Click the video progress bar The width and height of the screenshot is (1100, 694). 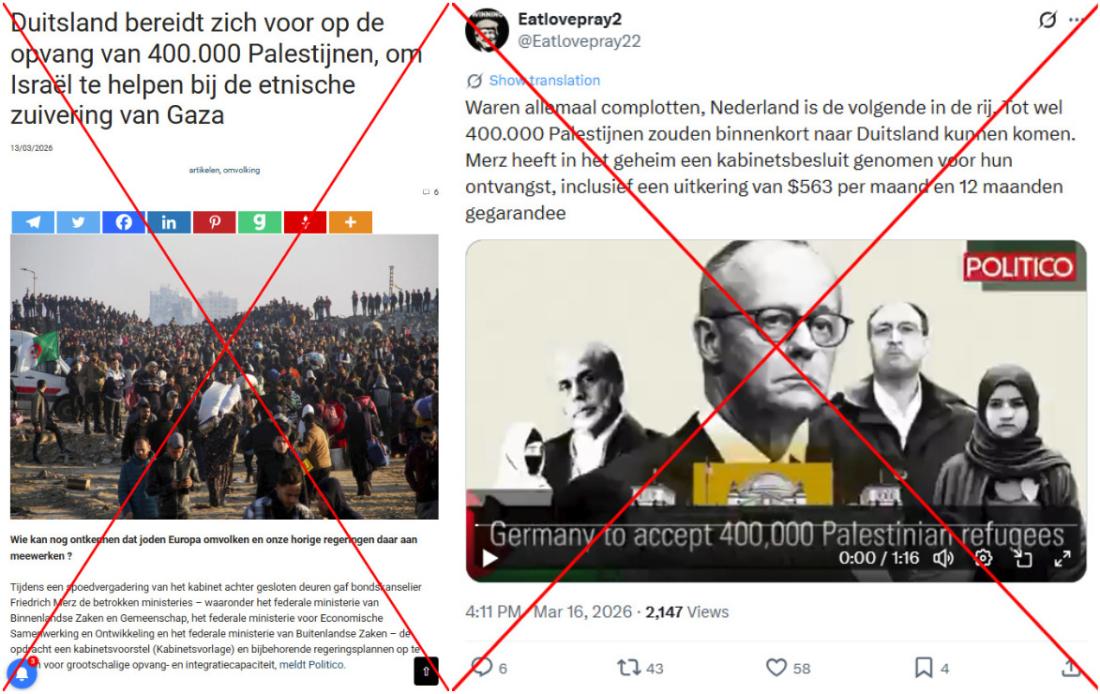click(776, 525)
